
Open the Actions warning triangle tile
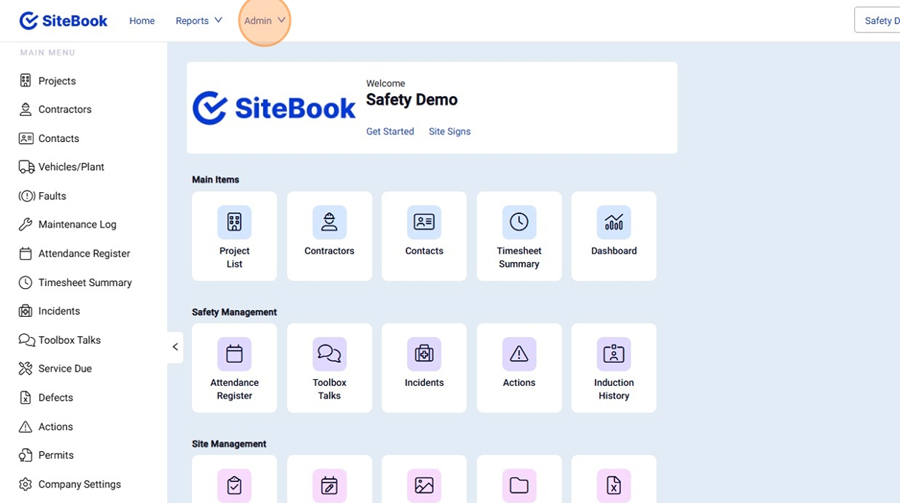(518, 354)
